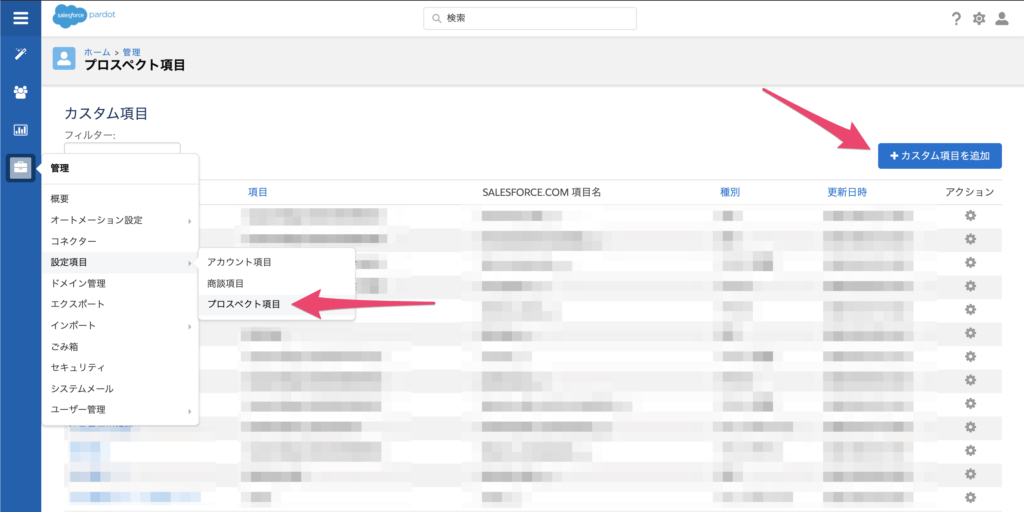Open the reports chart sidebar icon
This screenshot has height=512, width=1024.
20,130
